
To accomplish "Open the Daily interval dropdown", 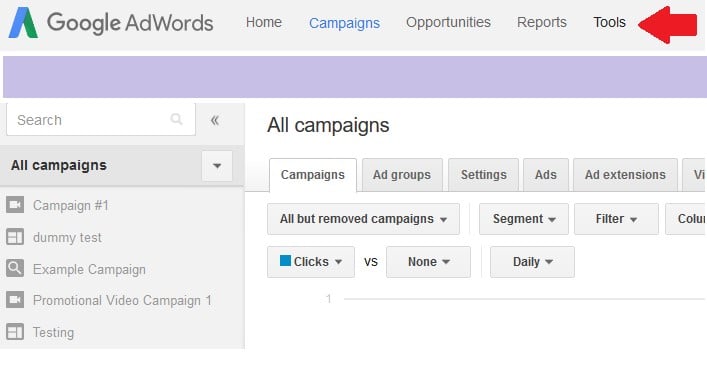I will click(x=532, y=261).
